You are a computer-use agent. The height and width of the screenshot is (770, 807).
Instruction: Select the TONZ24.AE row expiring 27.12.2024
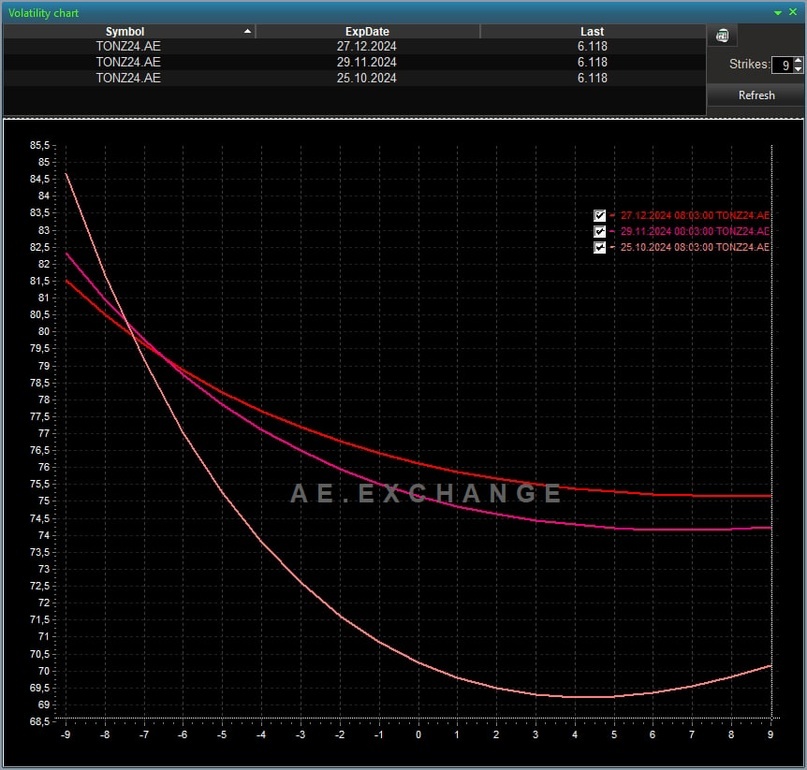[x=355, y=46]
